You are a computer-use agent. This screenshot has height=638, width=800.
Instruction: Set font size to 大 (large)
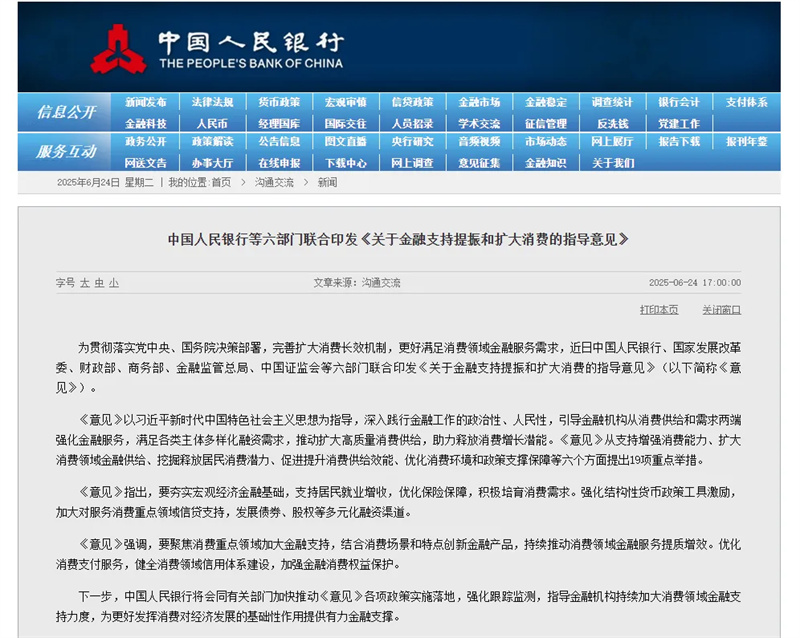[85, 283]
